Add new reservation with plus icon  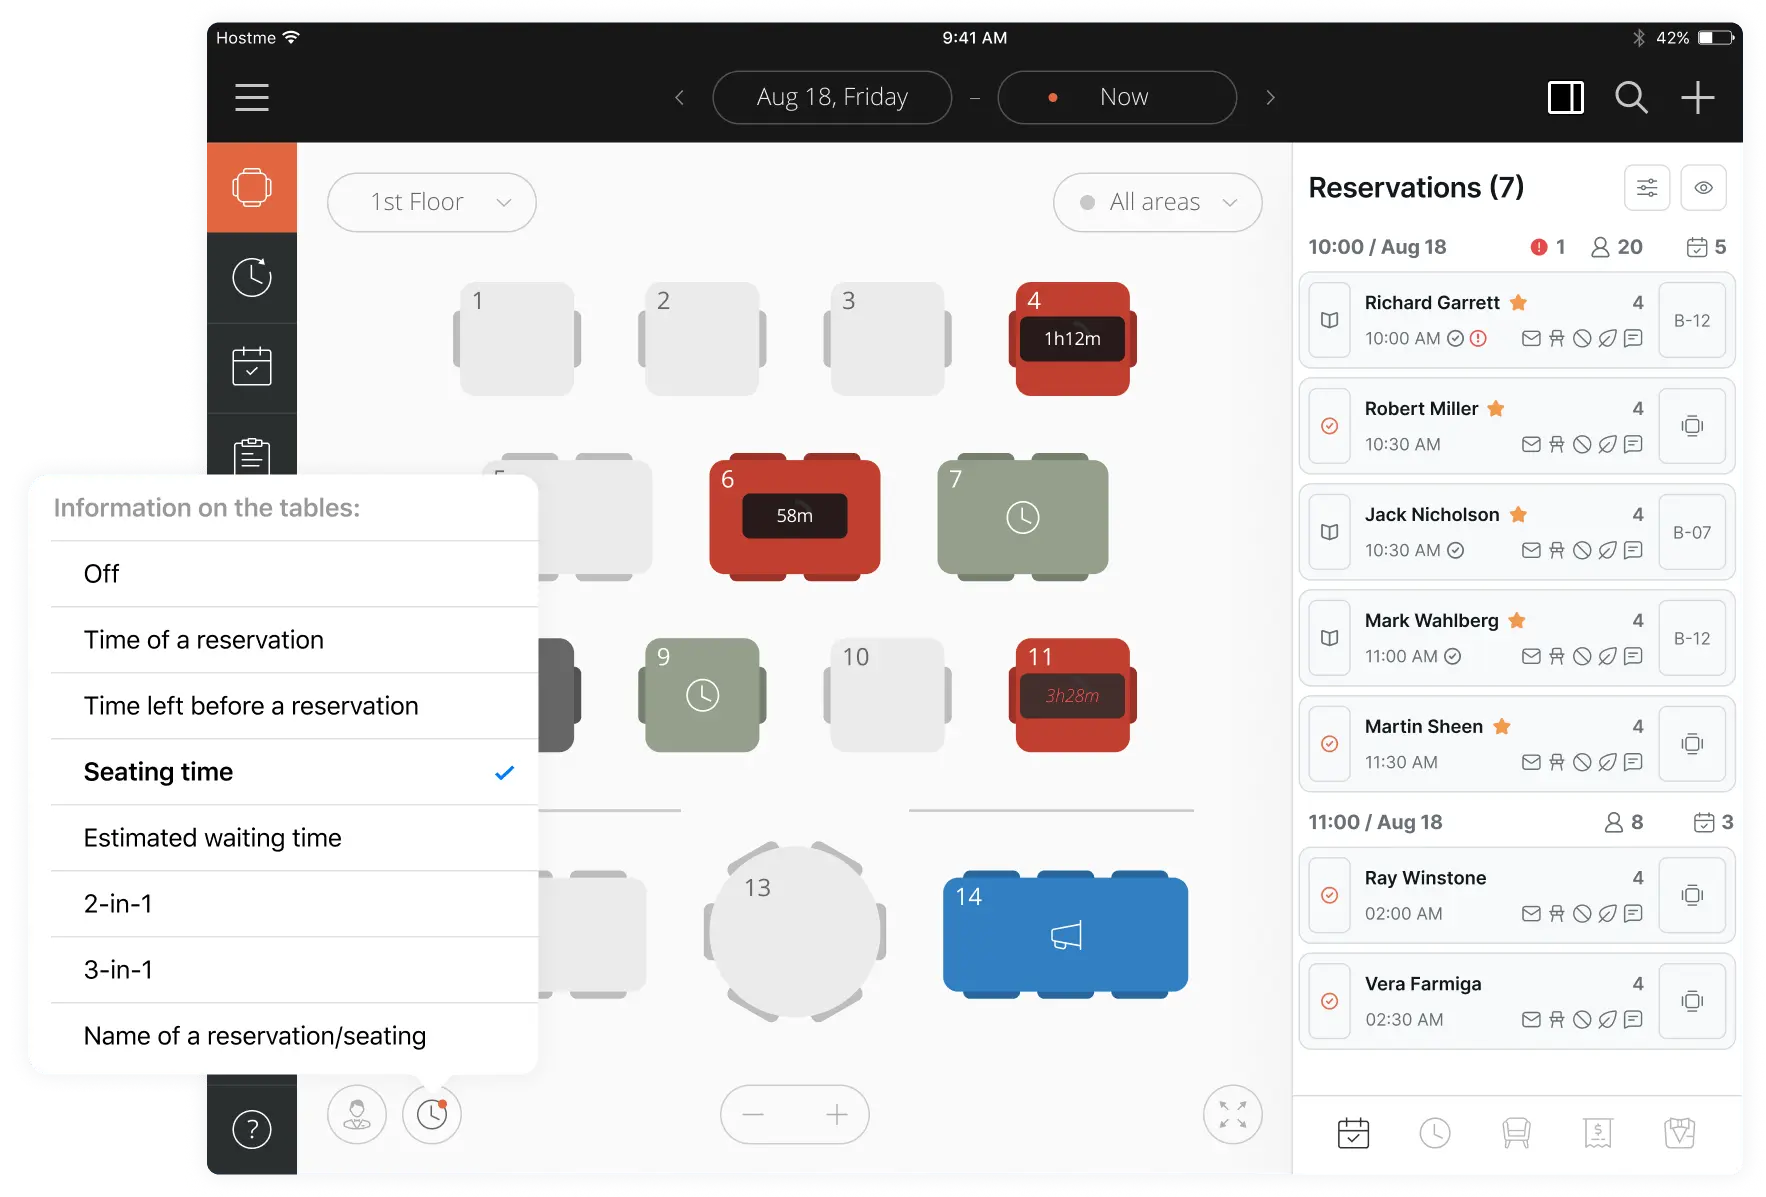tap(1697, 97)
